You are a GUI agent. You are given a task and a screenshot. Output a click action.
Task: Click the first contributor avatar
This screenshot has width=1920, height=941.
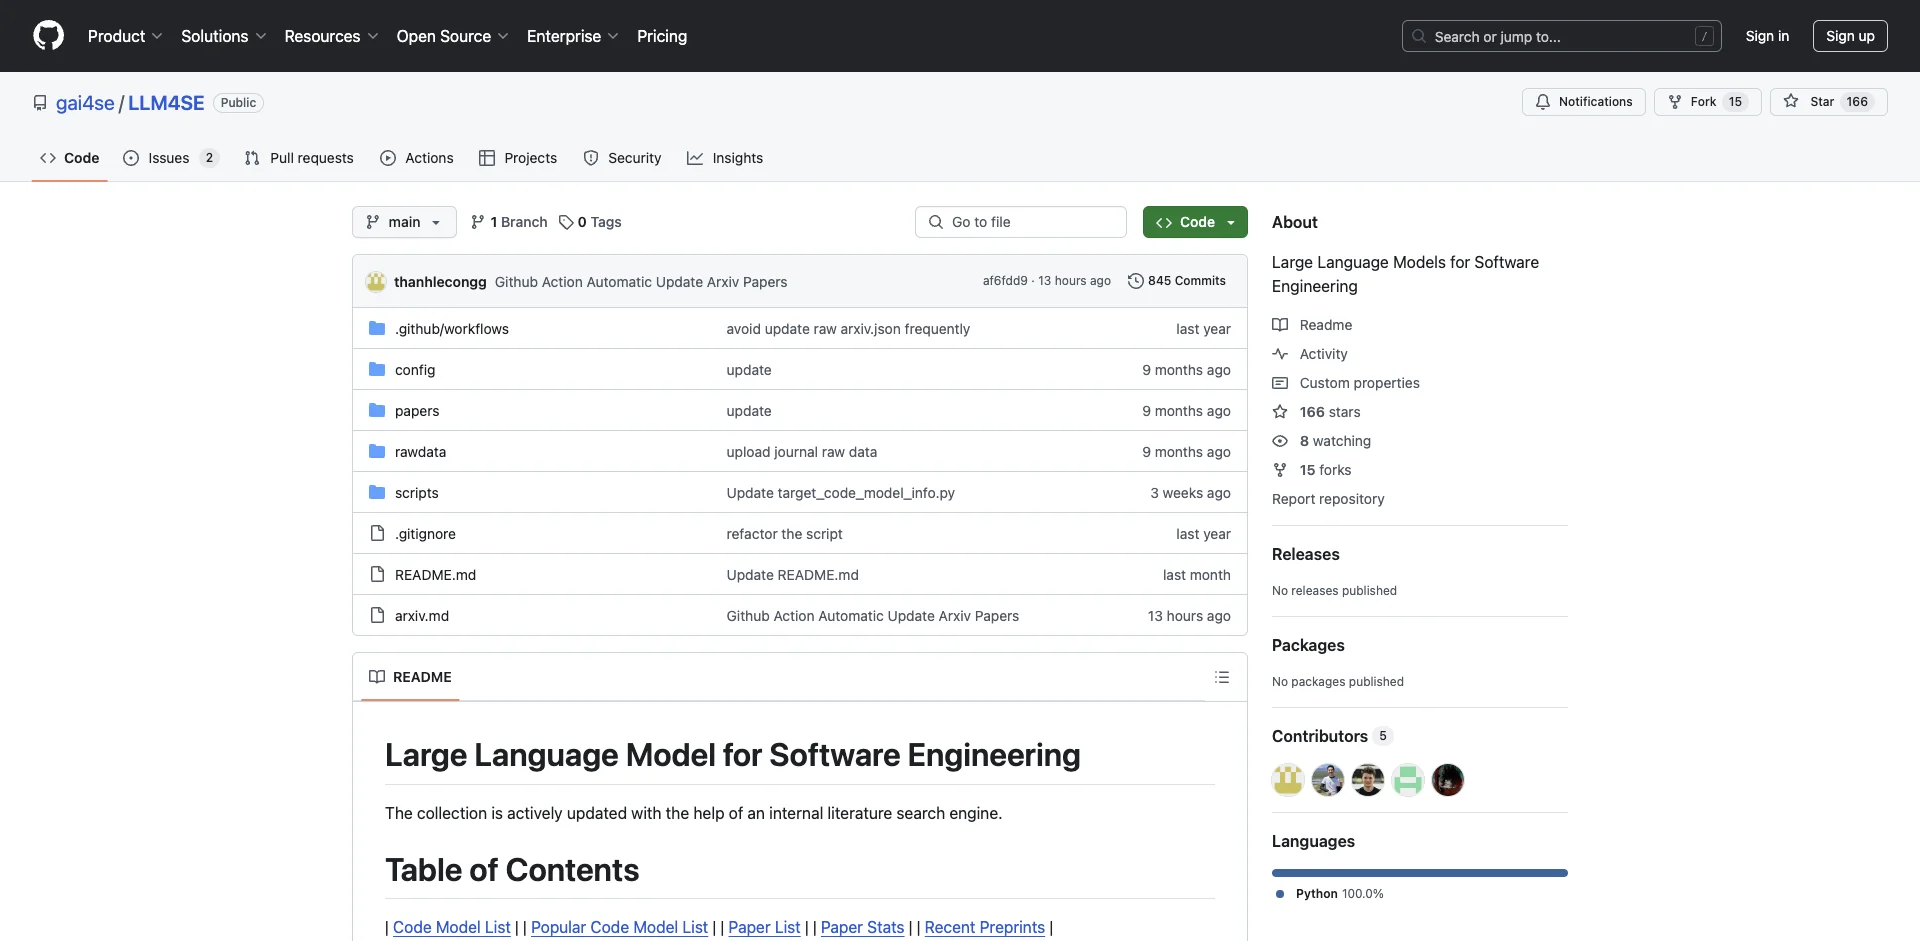[x=1288, y=780]
